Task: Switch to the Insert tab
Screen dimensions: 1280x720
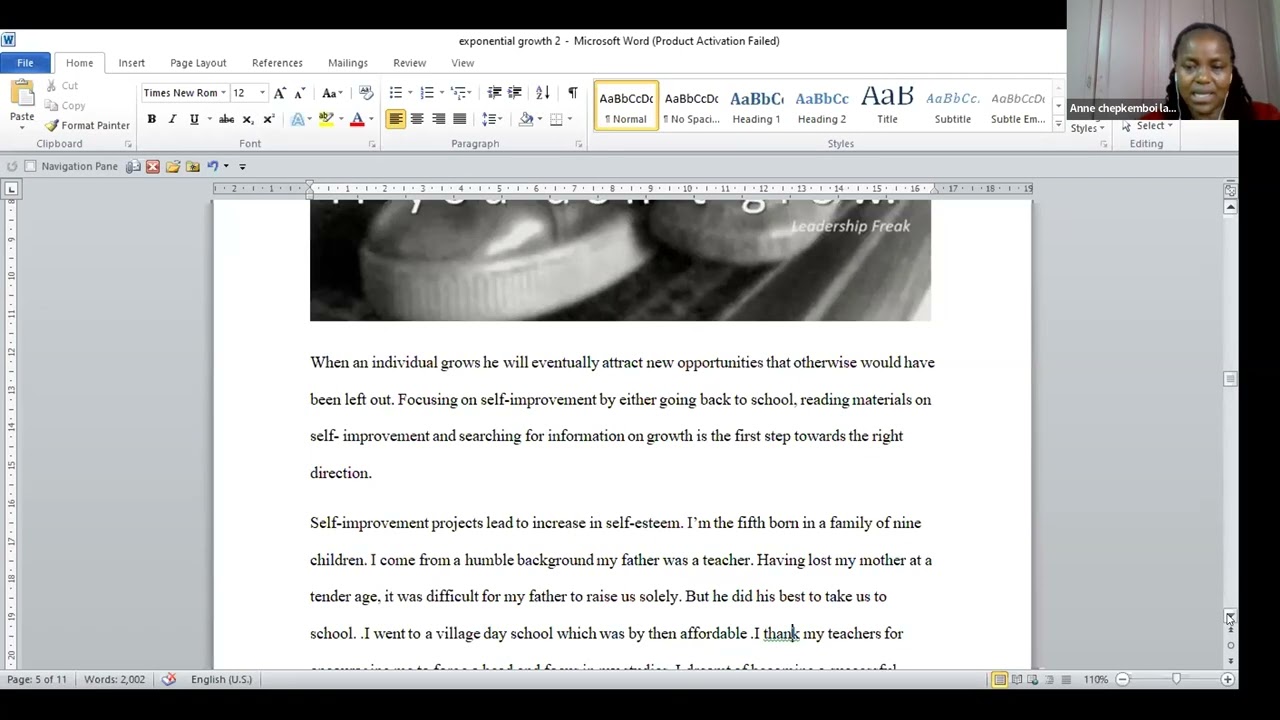Action: pos(131,63)
